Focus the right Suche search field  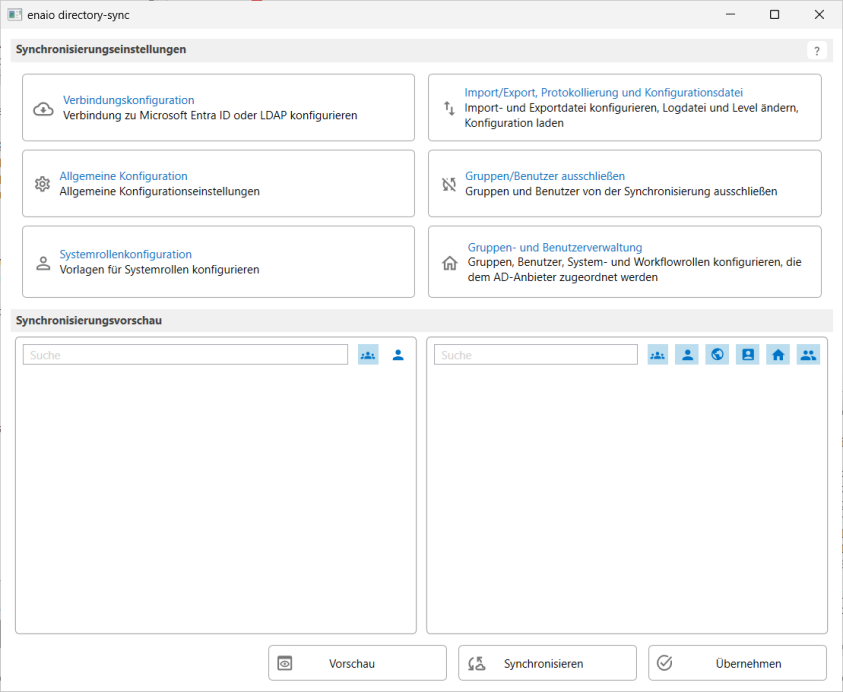[538, 355]
